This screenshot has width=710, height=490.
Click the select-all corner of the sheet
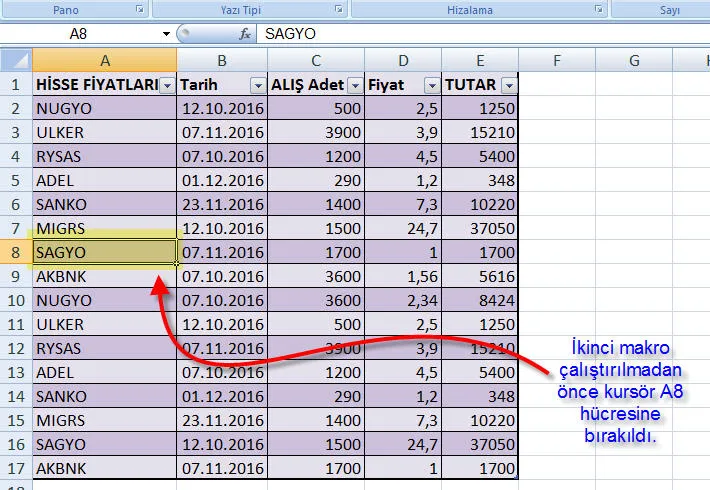point(16,61)
